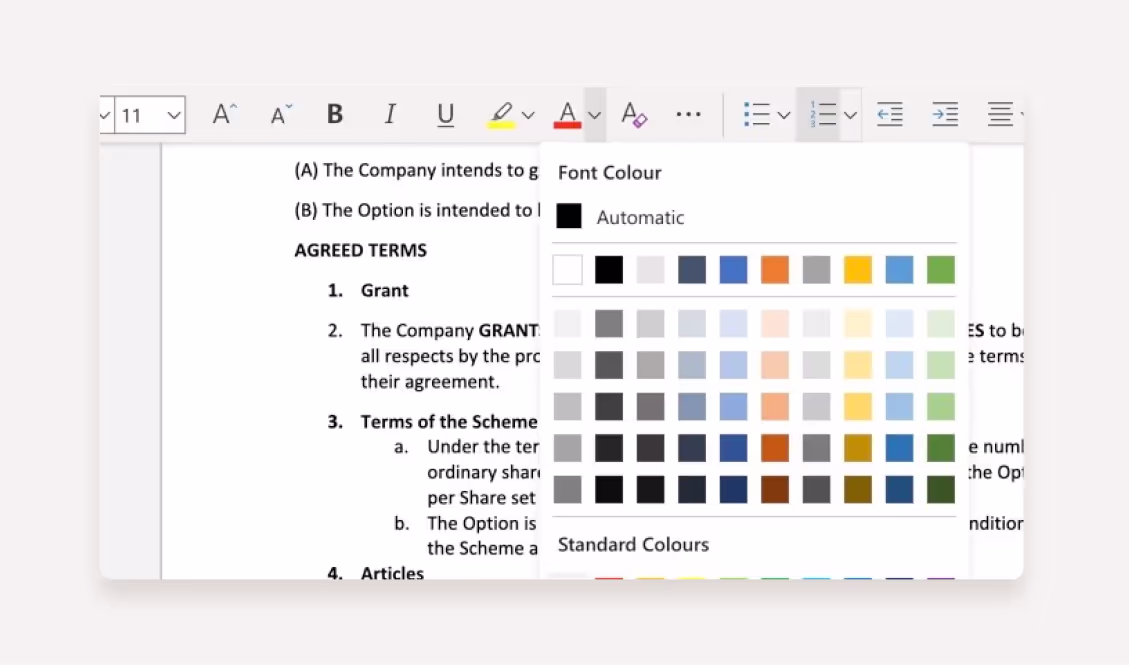Choose black theme colour in top row
The width and height of the screenshot is (1129, 665).
pos(609,270)
